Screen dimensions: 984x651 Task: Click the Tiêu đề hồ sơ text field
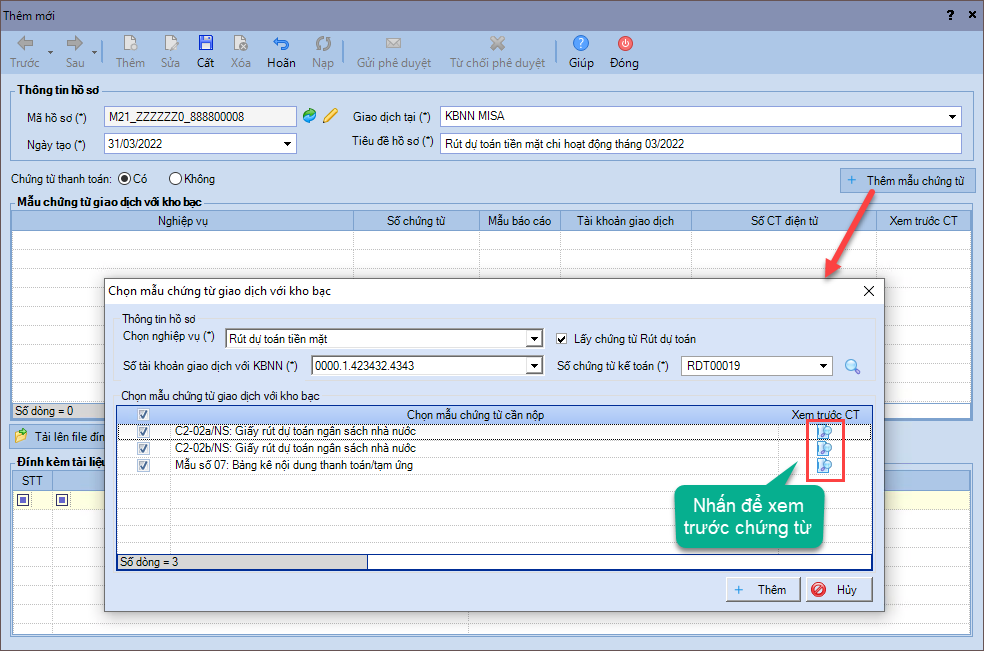coord(700,144)
